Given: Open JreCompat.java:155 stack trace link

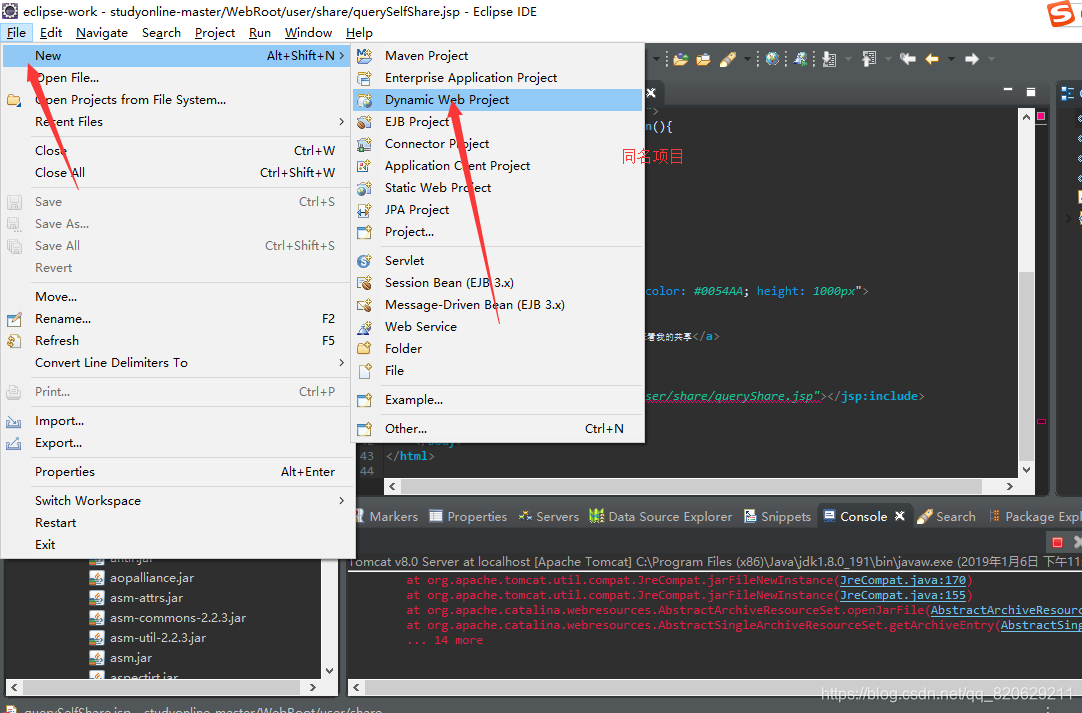Looking at the screenshot, I should (903, 595).
